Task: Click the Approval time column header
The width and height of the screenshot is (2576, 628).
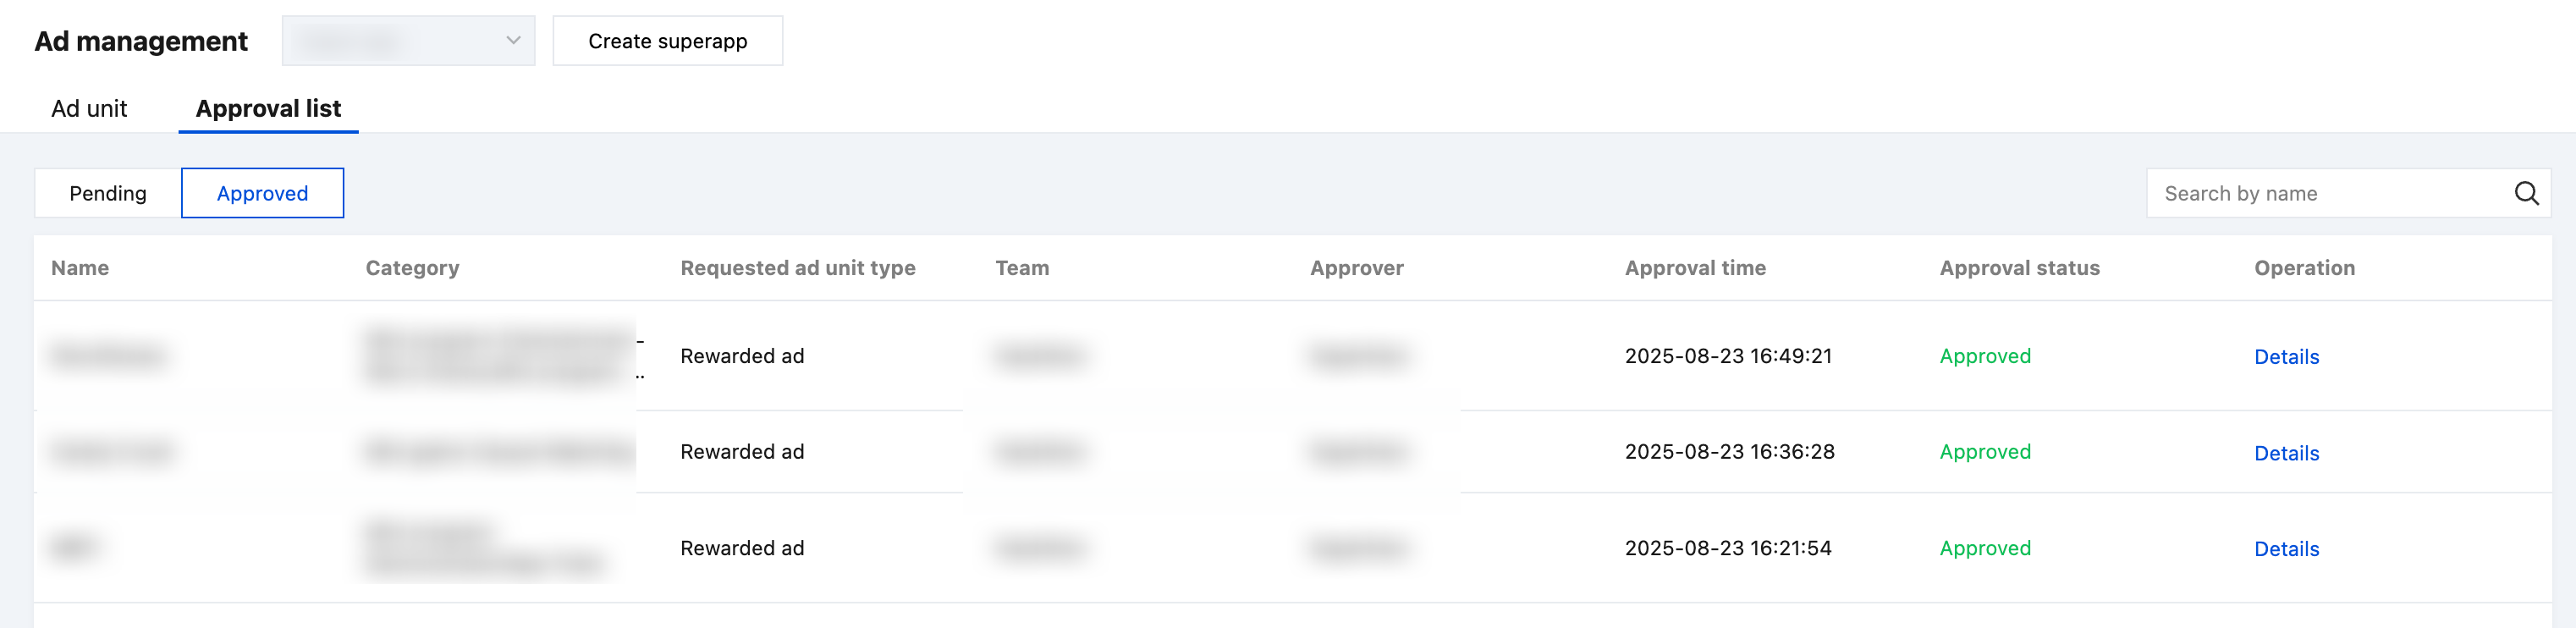Action: (x=1695, y=268)
